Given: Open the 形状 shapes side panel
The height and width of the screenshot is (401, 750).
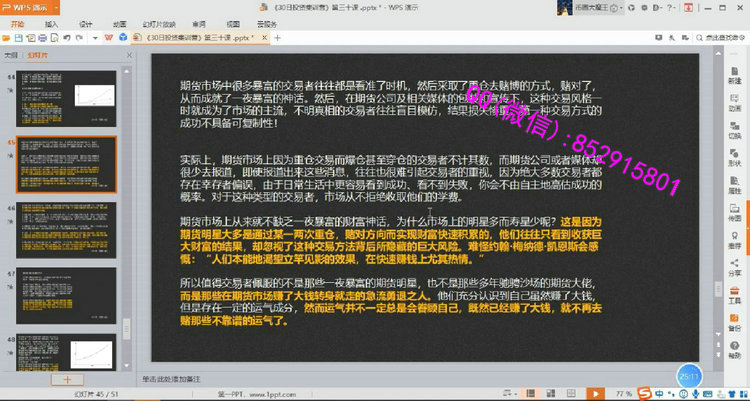Looking at the screenshot, I should (x=734, y=157).
